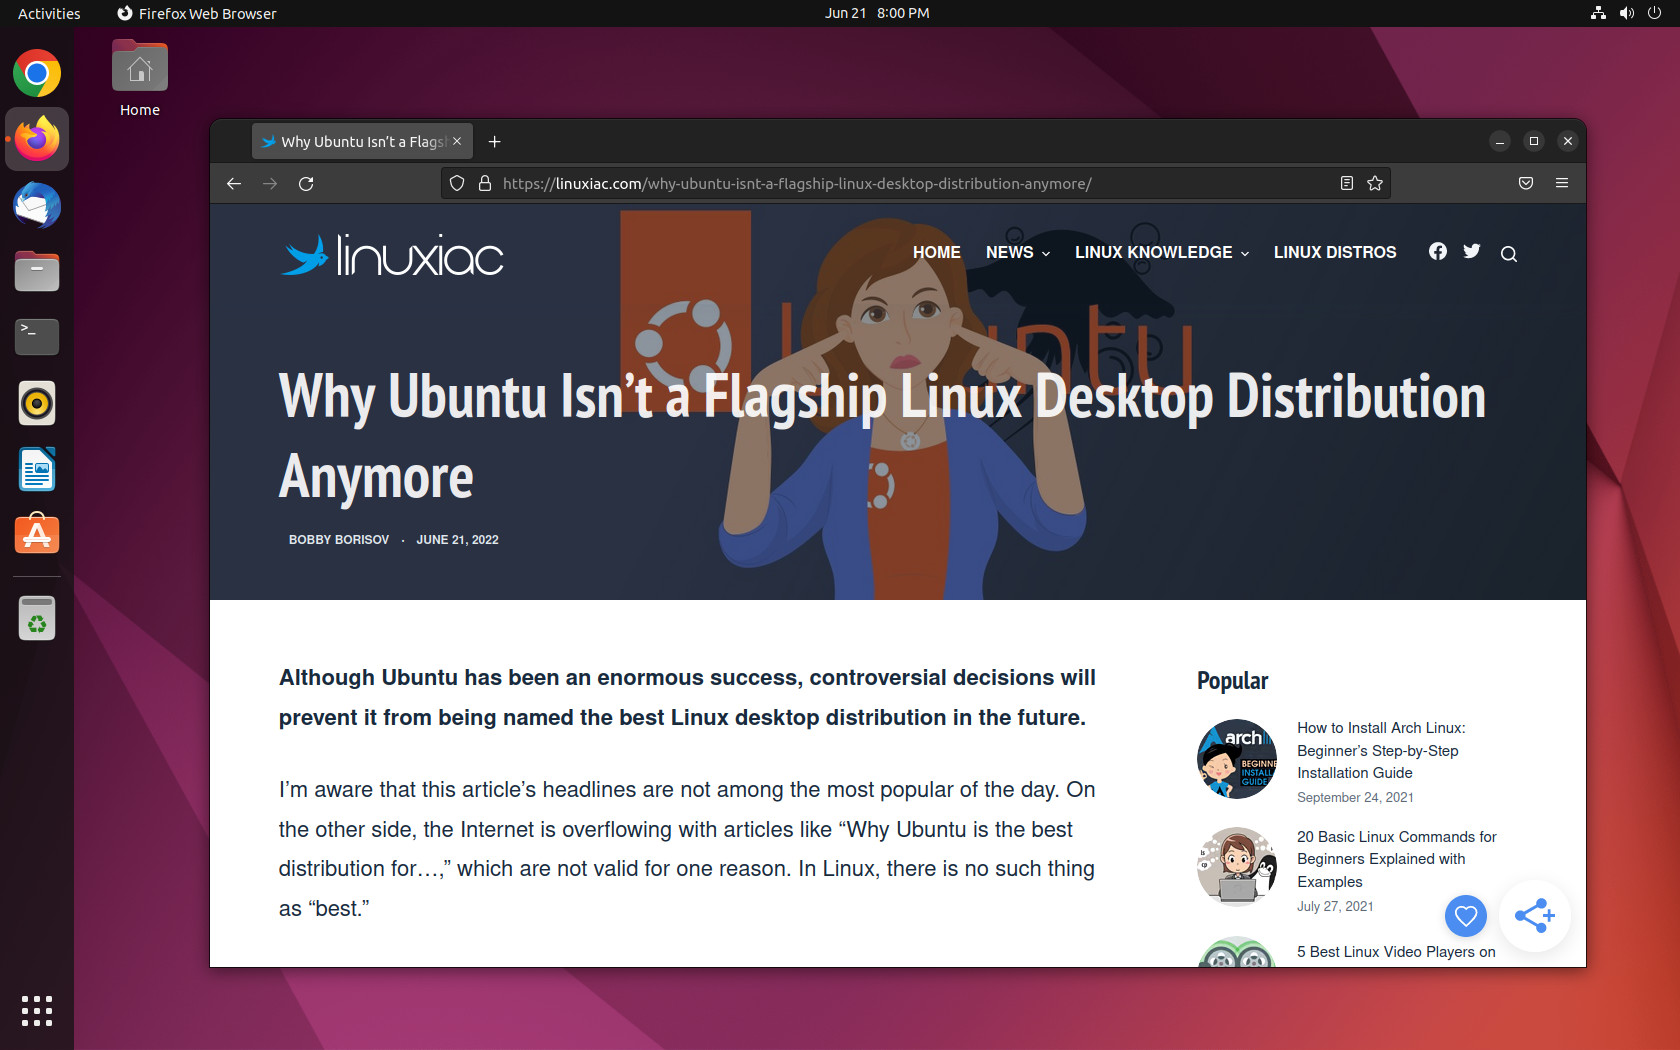1680x1050 pixels.
Task: Open Terminal from the dock
Action: (37, 337)
